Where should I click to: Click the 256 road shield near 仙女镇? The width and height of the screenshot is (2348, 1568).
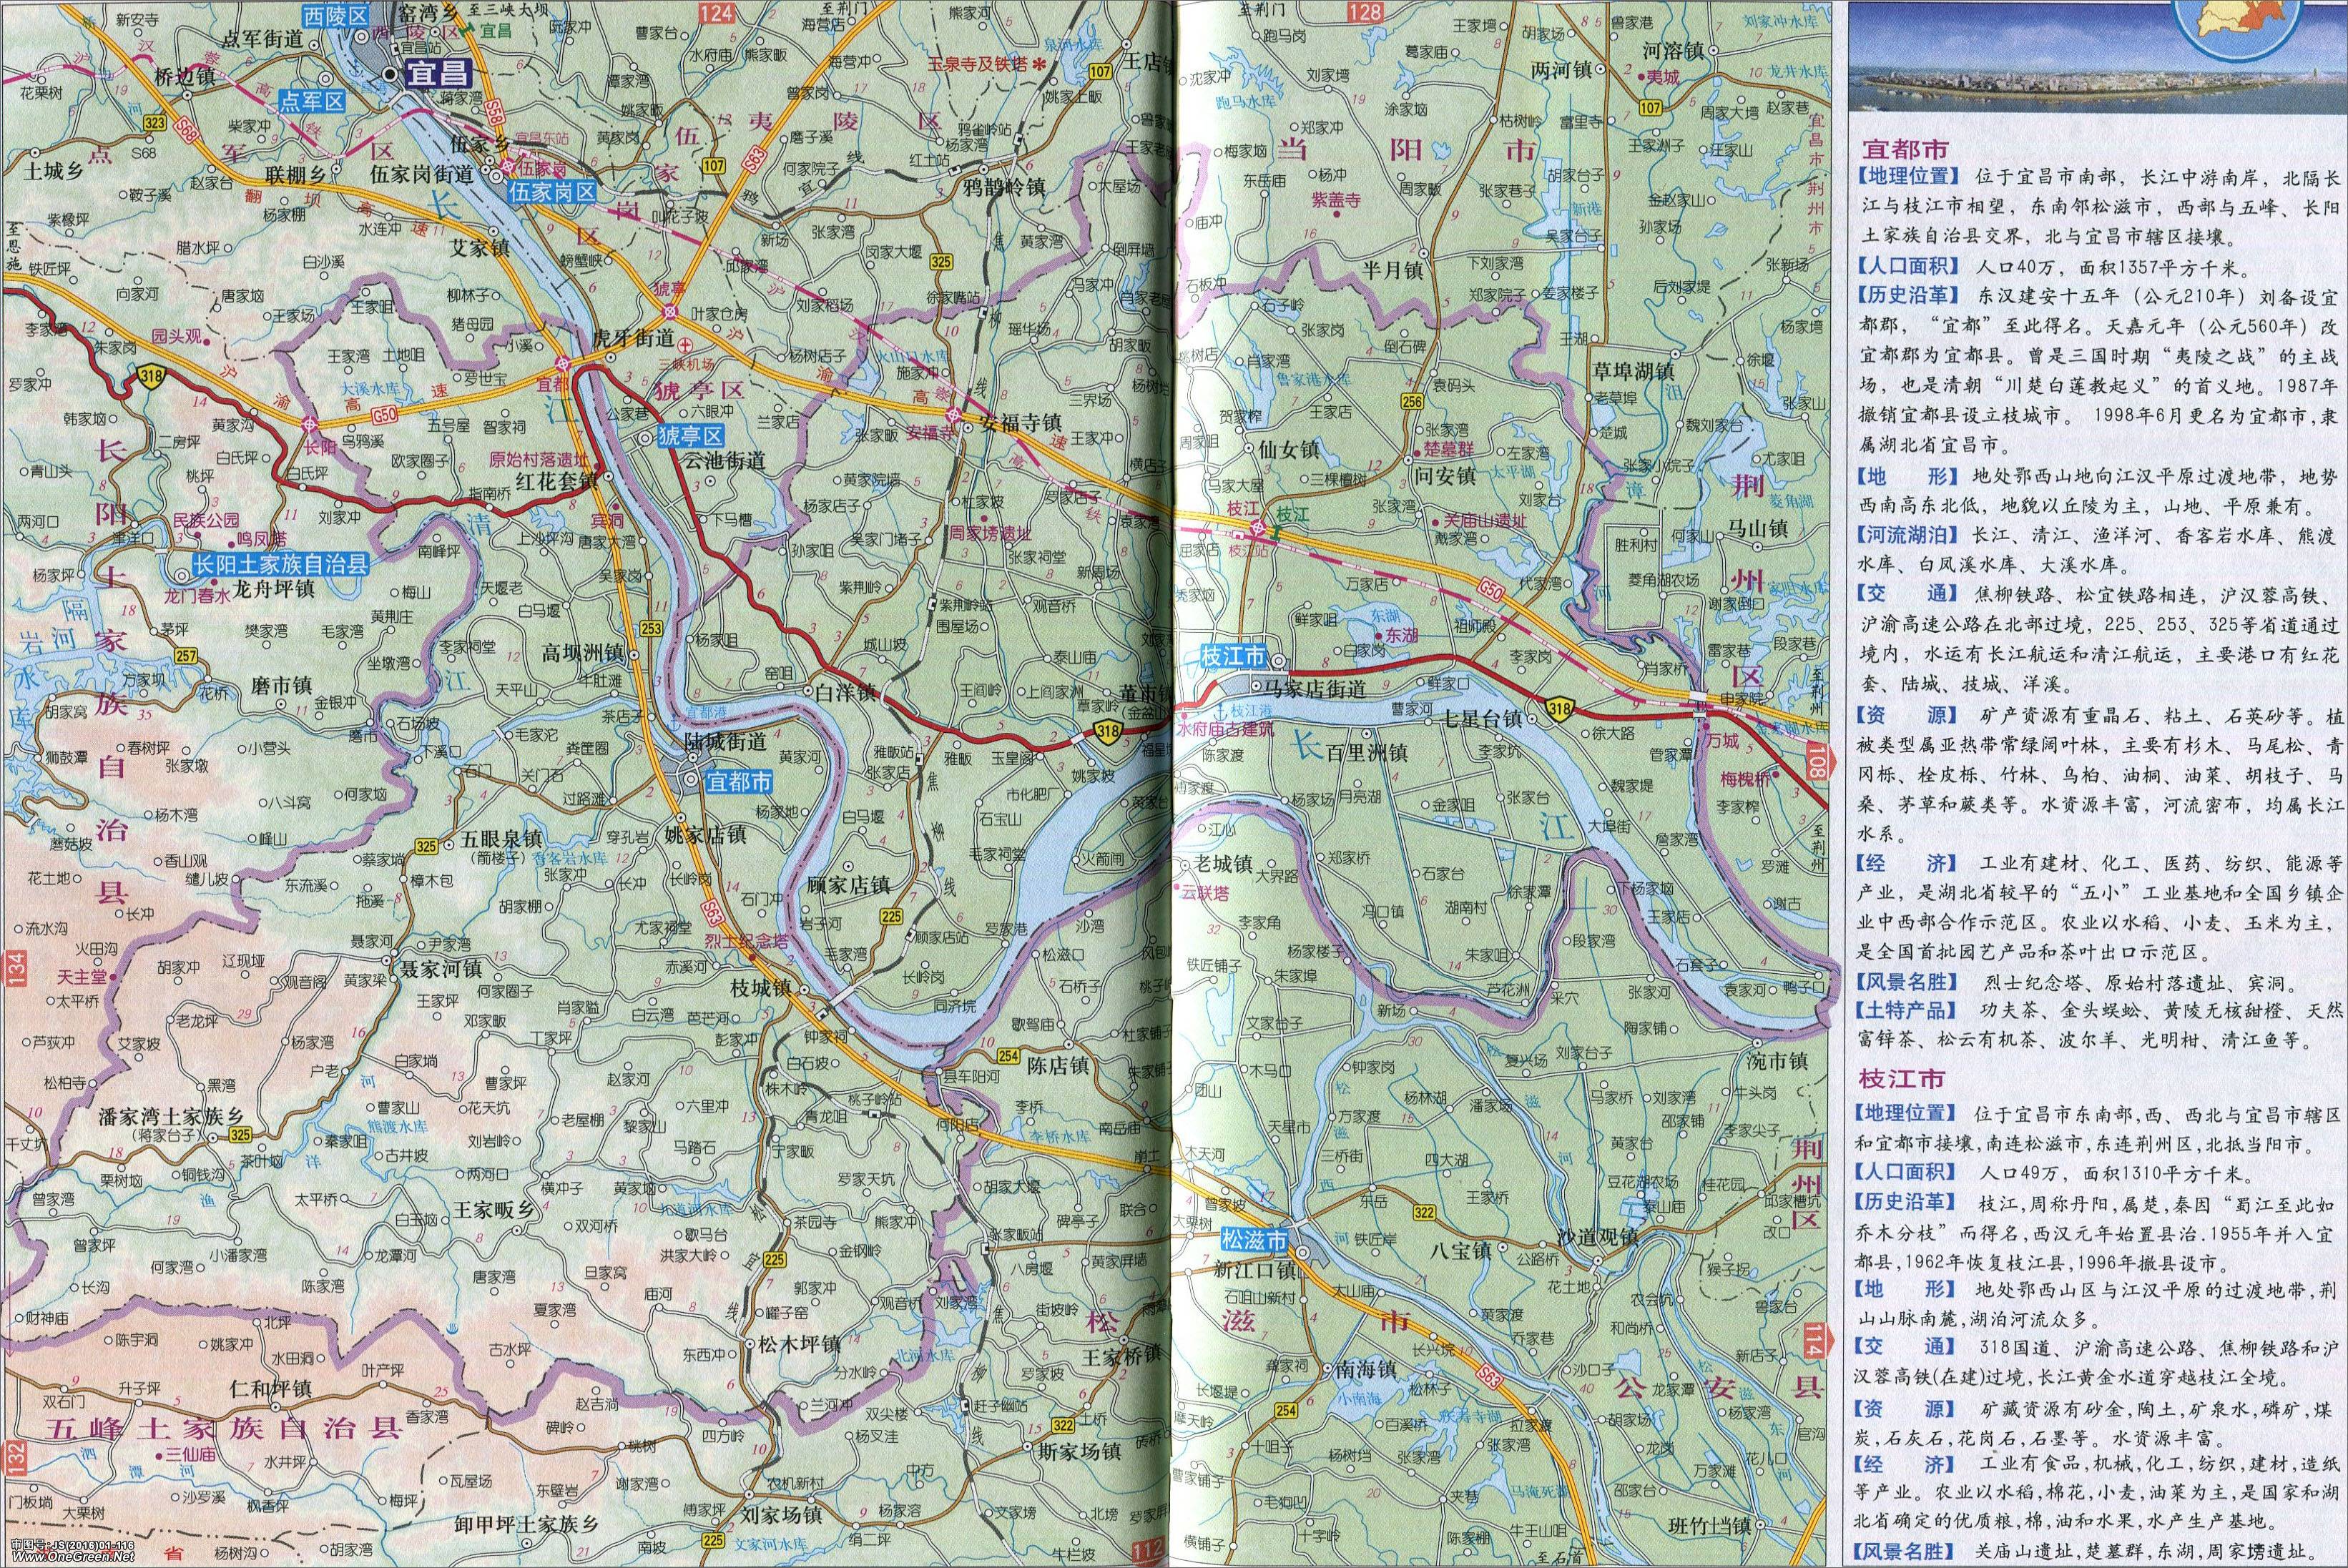(1412, 401)
